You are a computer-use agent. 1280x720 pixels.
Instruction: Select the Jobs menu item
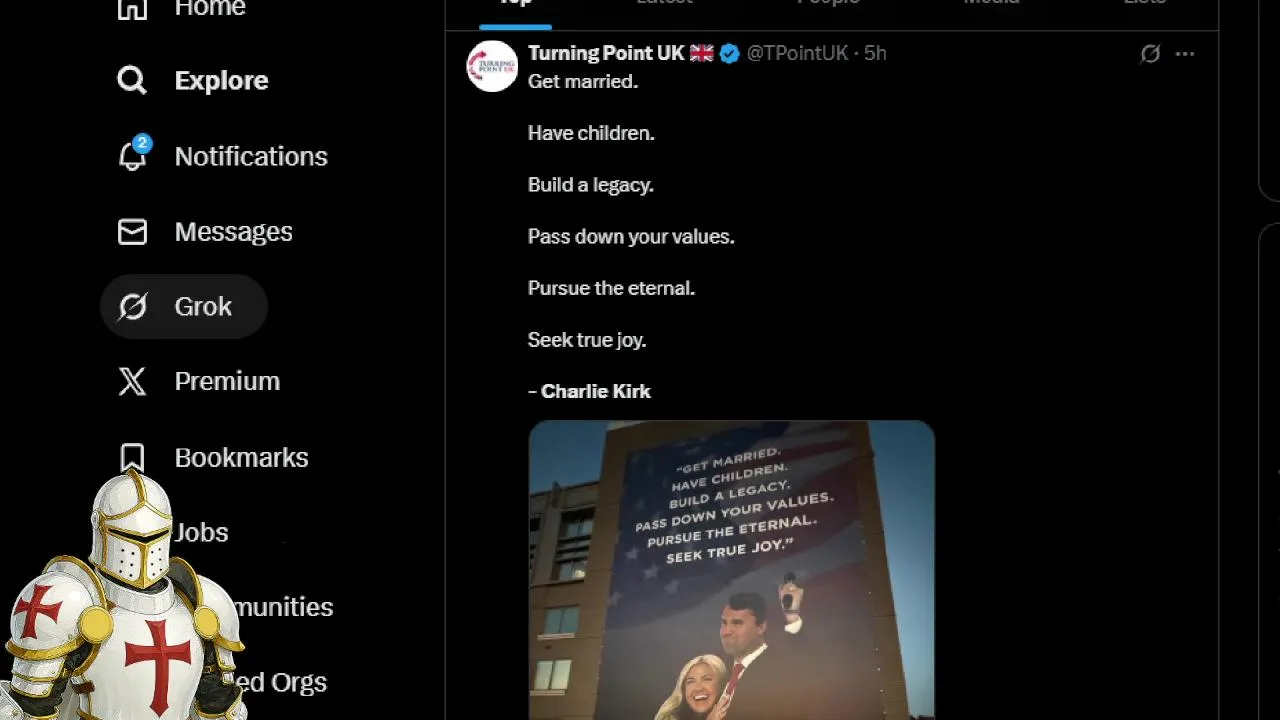pos(201,532)
